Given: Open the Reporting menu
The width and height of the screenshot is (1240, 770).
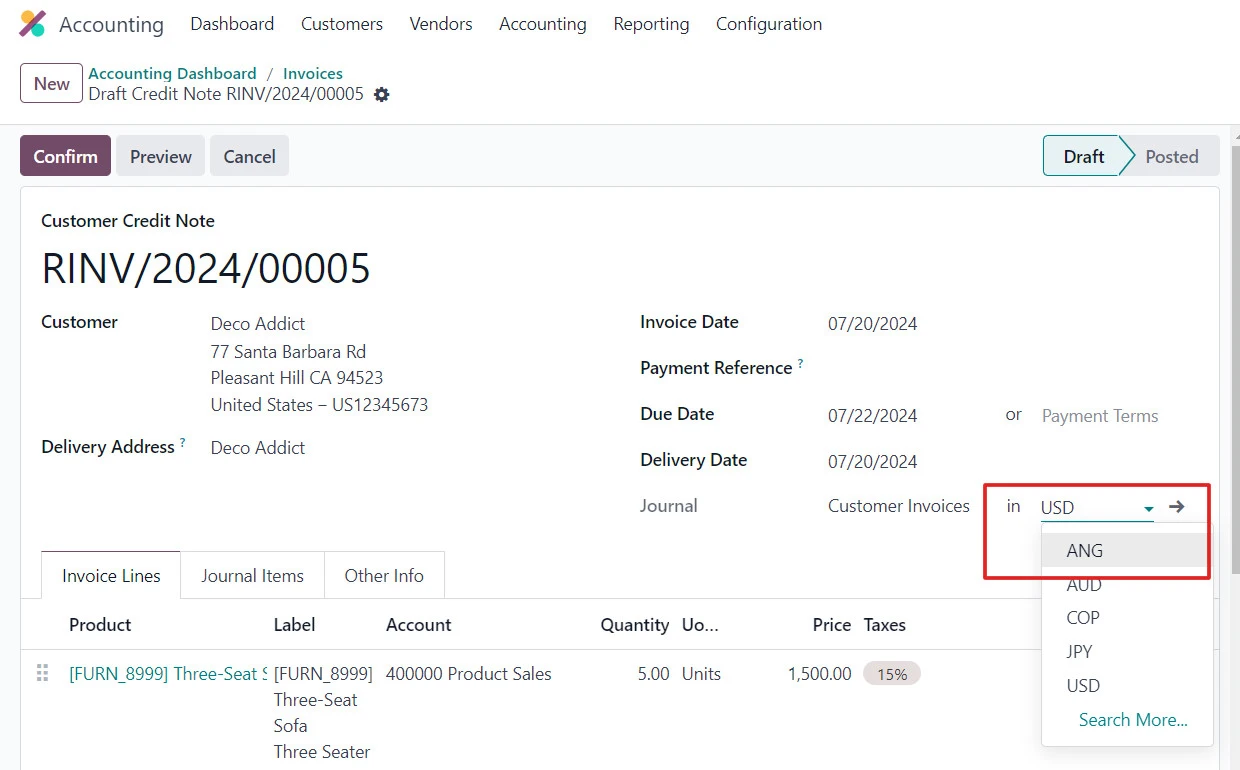Looking at the screenshot, I should click(651, 23).
